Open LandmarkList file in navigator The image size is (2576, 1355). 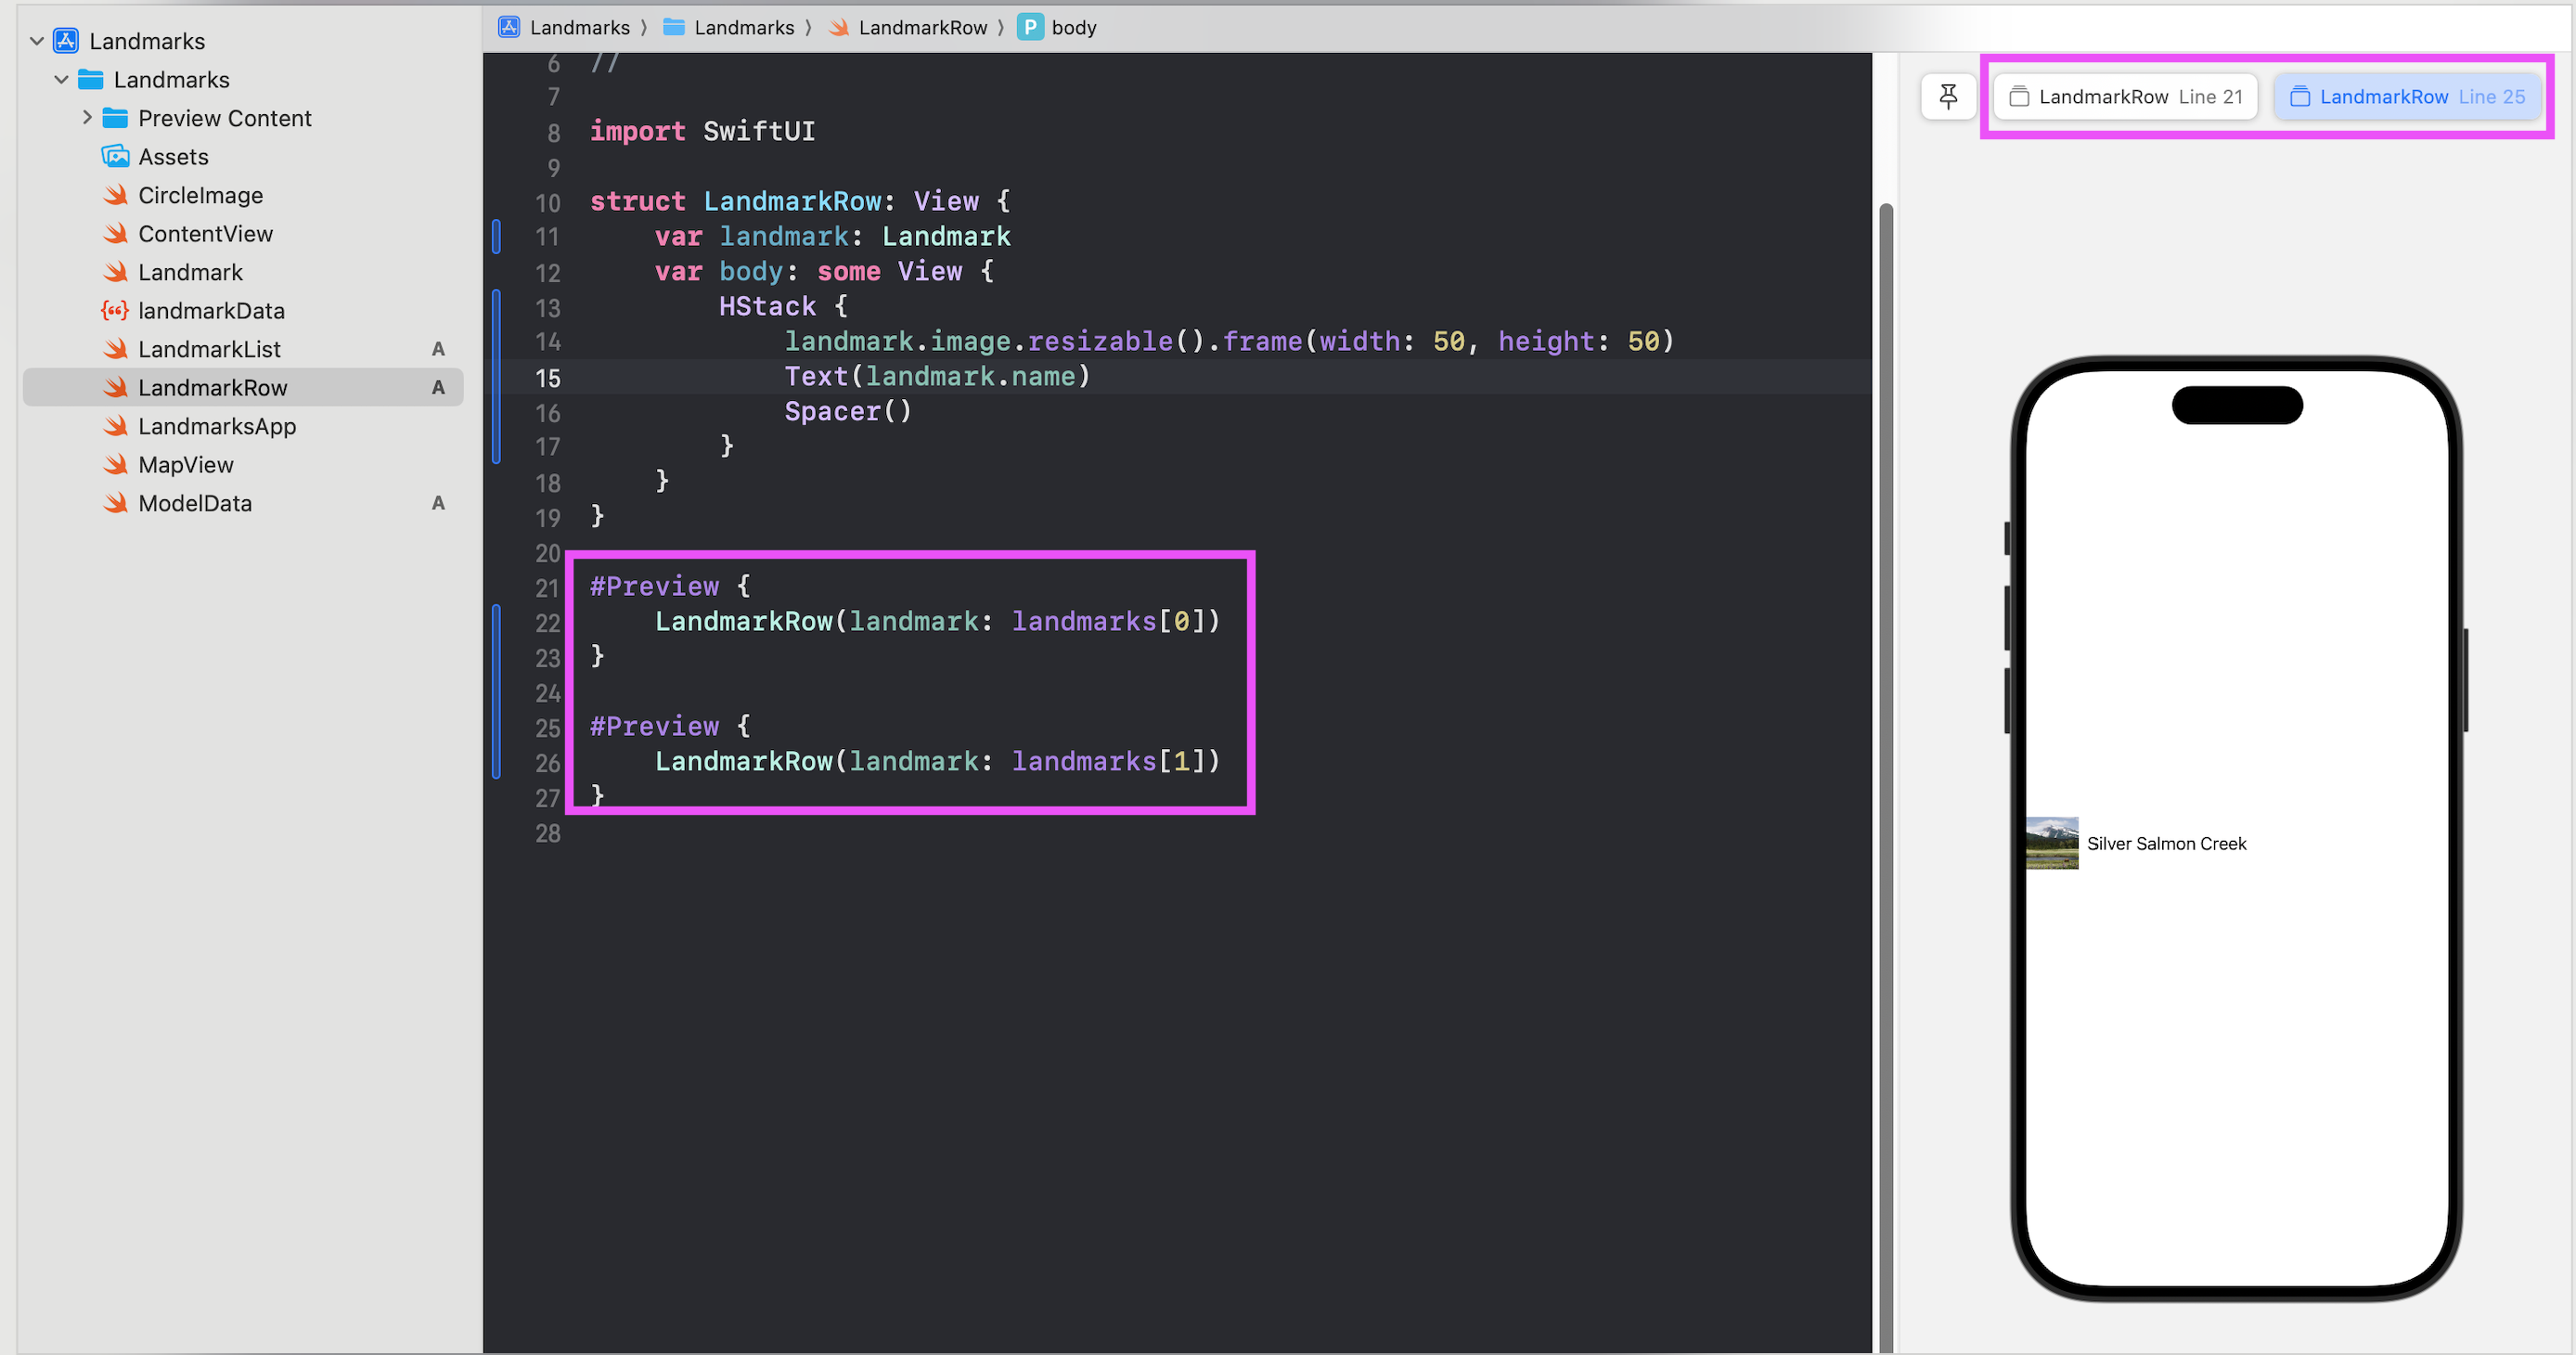pyautogui.click(x=209, y=349)
